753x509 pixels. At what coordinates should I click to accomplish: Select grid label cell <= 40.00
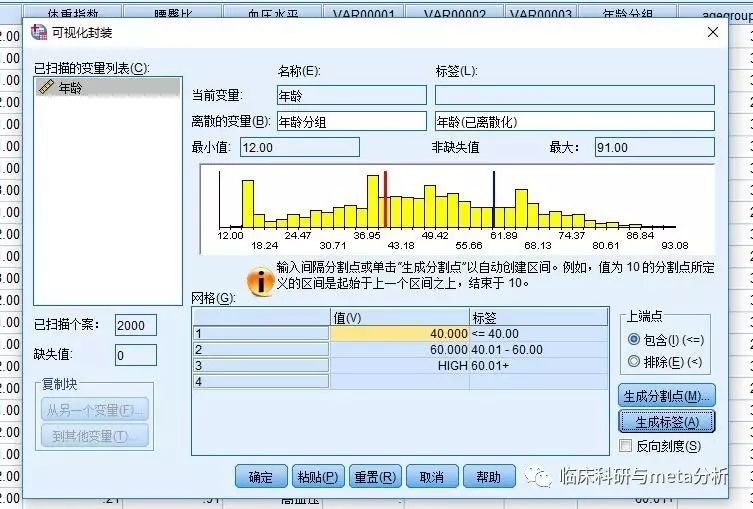pos(539,333)
